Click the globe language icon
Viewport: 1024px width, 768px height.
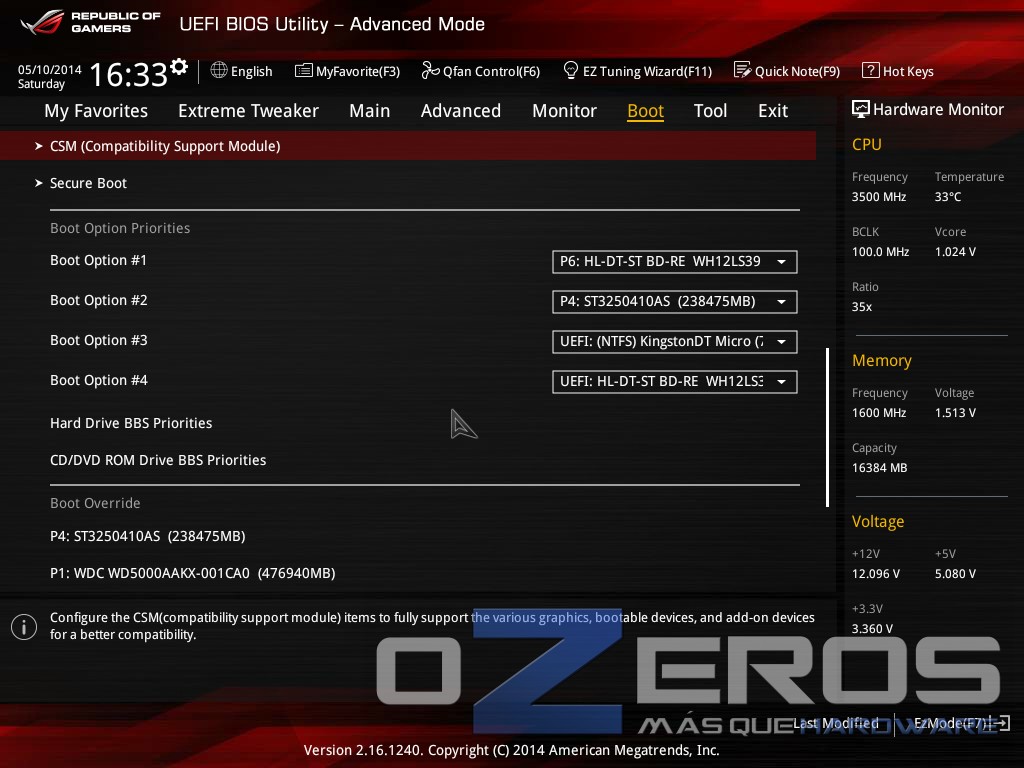tap(219, 70)
